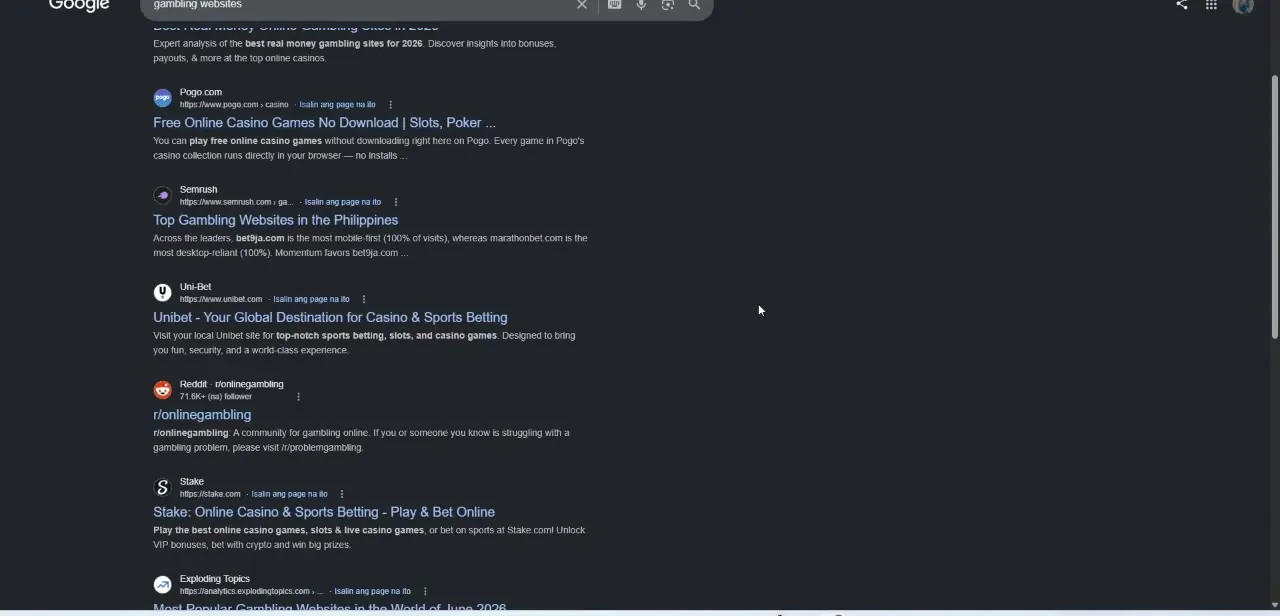Click the Stake favicon
The image size is (1280, 616).
[x=162, y=487]
